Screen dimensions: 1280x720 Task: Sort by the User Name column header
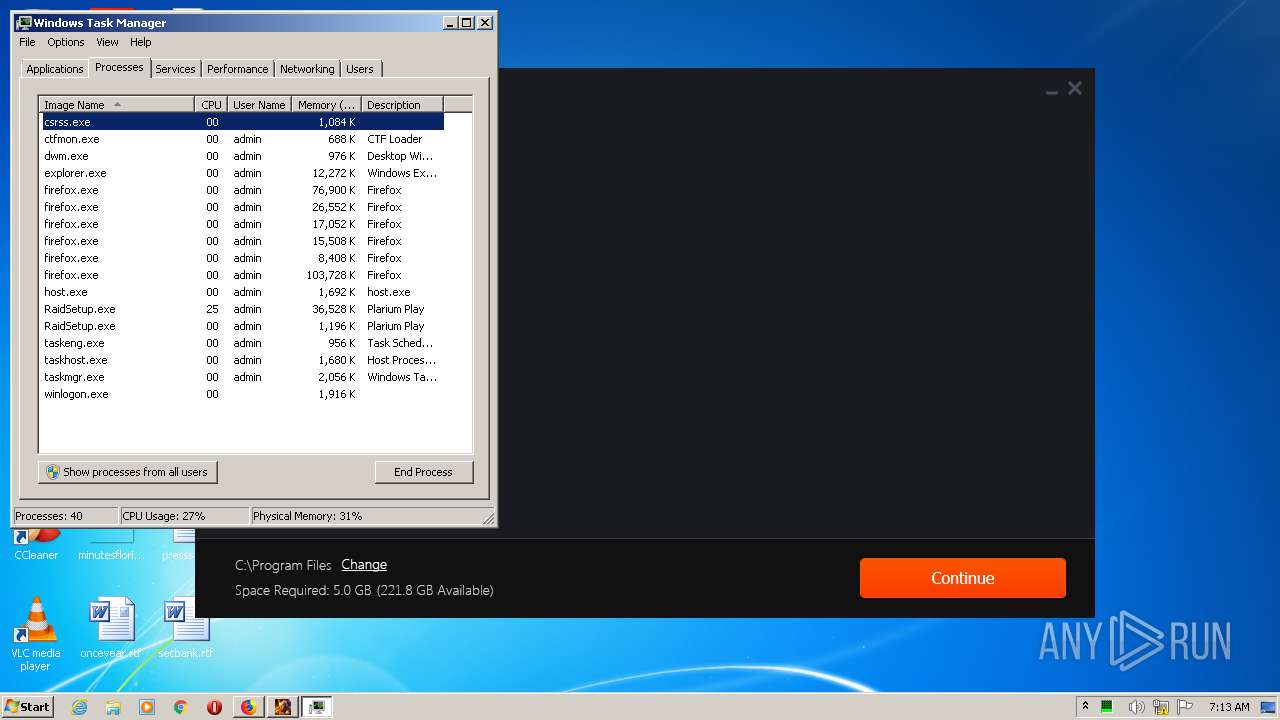(x=259, y=105)
